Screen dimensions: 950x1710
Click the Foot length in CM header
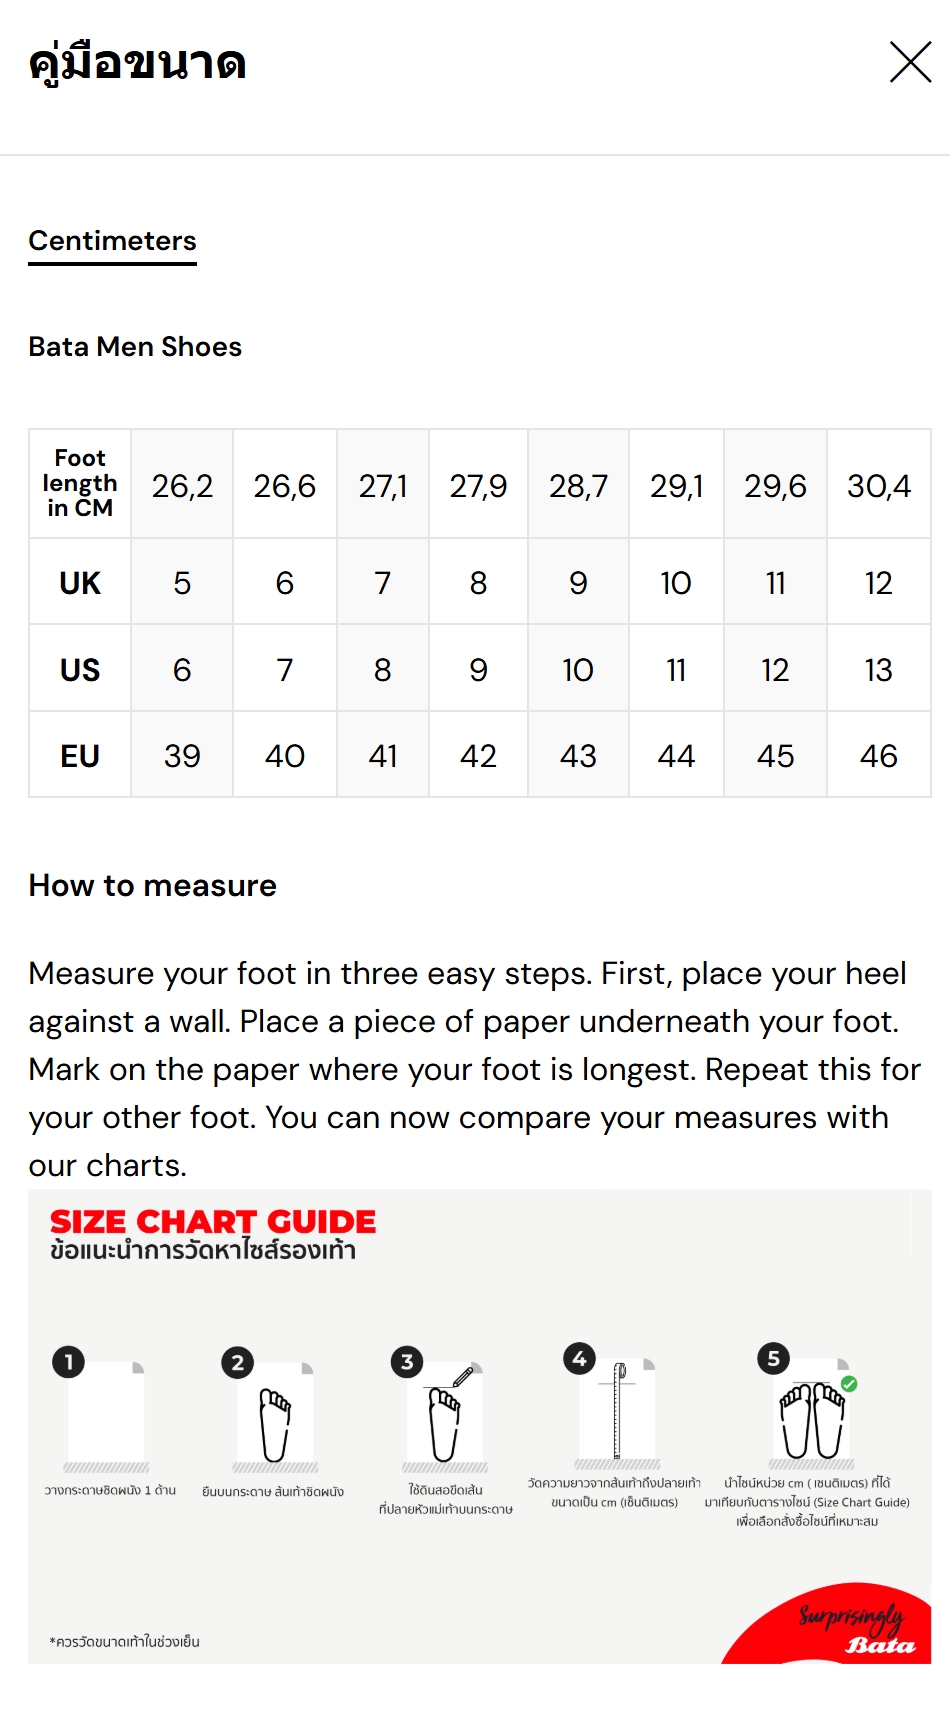pos(80,484)
